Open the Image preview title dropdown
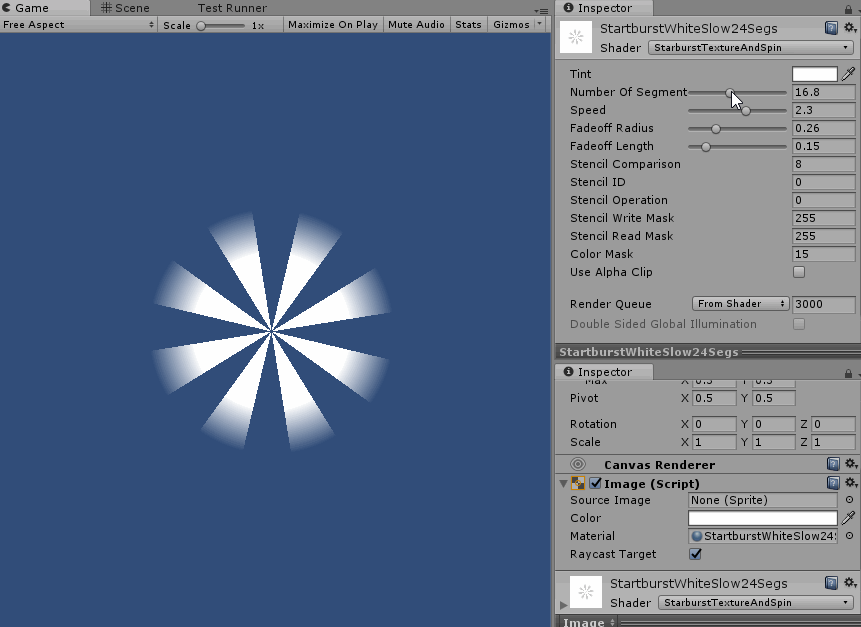This screenshot has height=627, width=861. pyautogui.click(x=589, y=622)
